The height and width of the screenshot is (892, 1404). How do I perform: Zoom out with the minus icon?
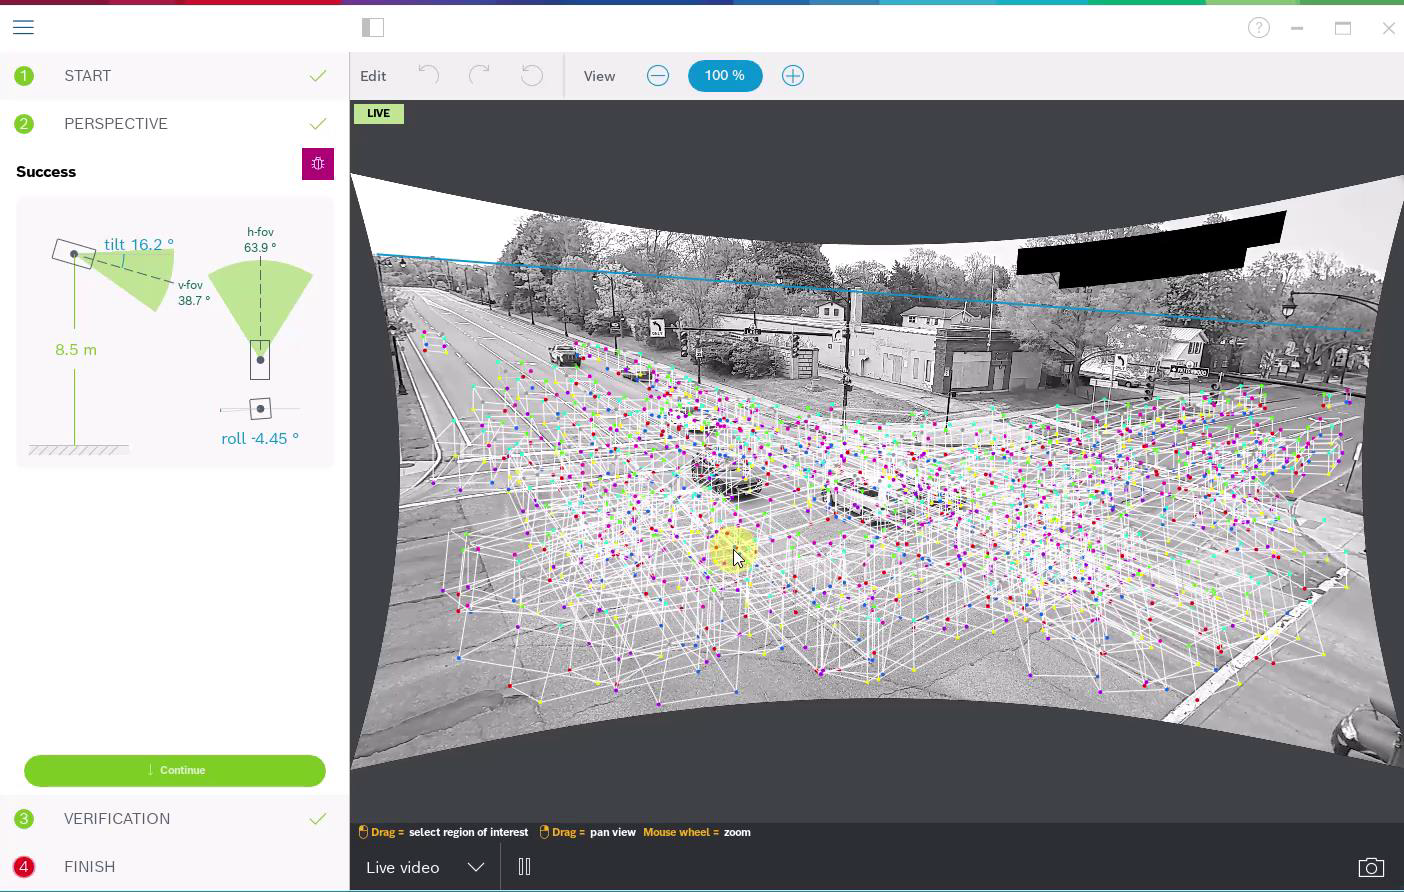(x=658, y=76)
